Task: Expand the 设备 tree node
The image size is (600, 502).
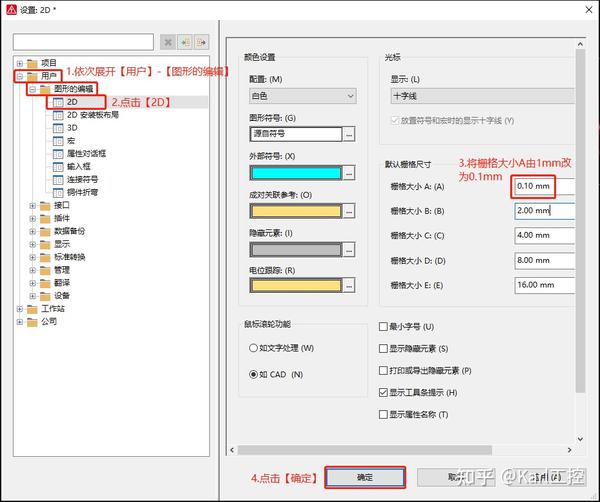Action: tap(33, 296)
